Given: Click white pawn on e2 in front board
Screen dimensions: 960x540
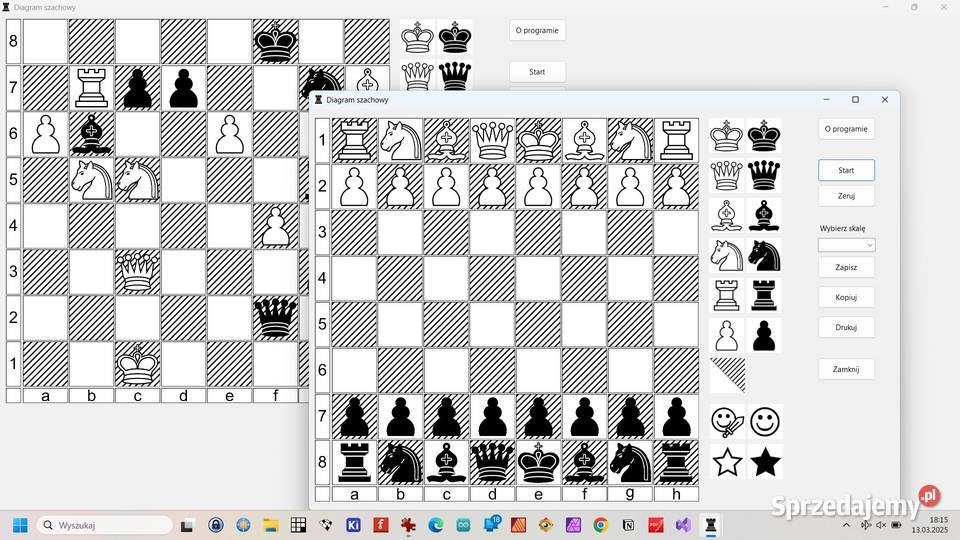Looking at the screenshot, I should (x=538, y=186).
